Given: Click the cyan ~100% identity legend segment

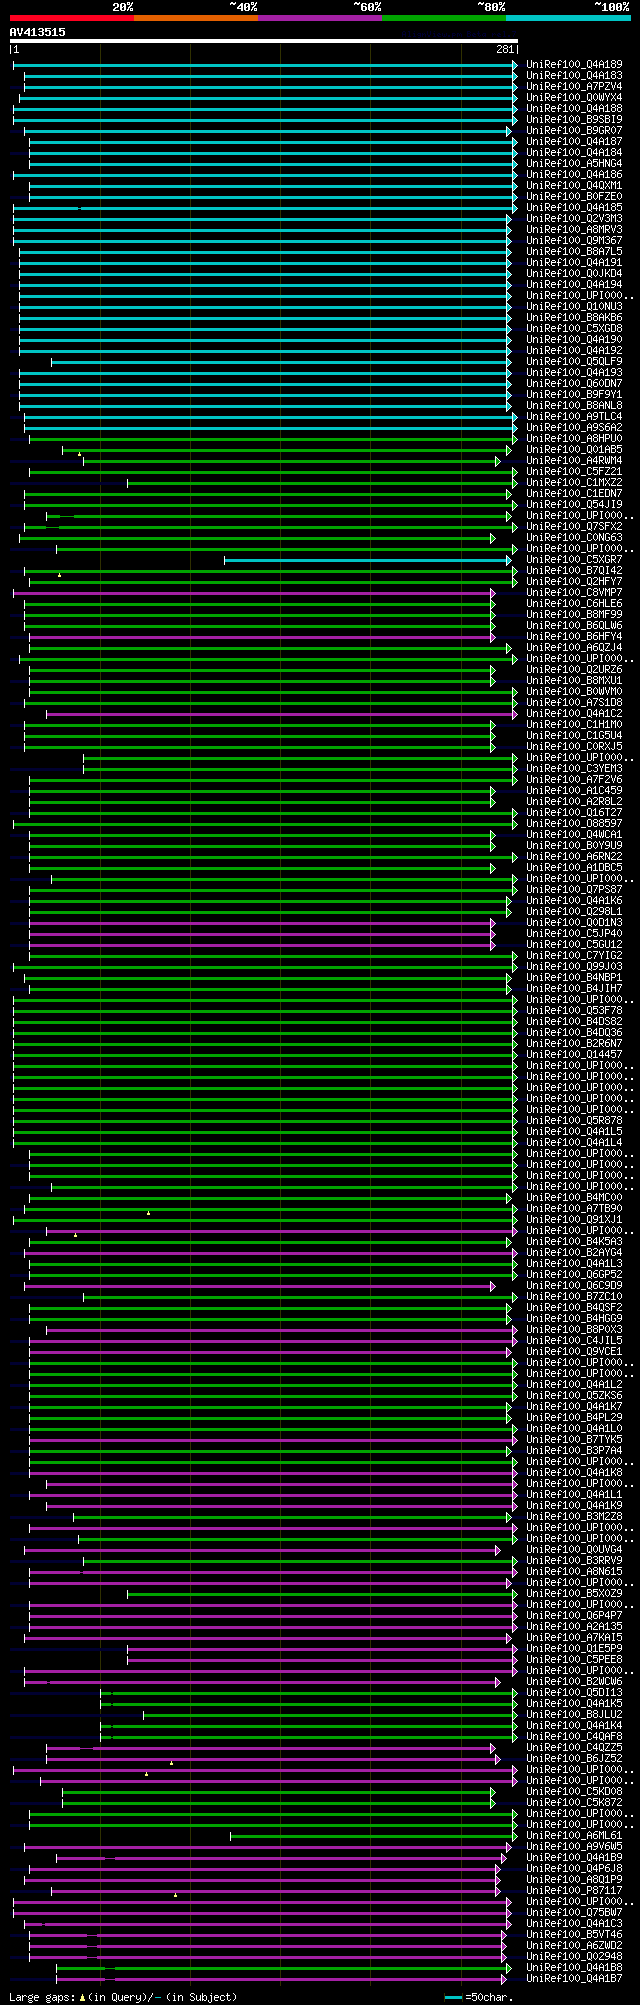Looking at the screenshot, I should 568,17.
